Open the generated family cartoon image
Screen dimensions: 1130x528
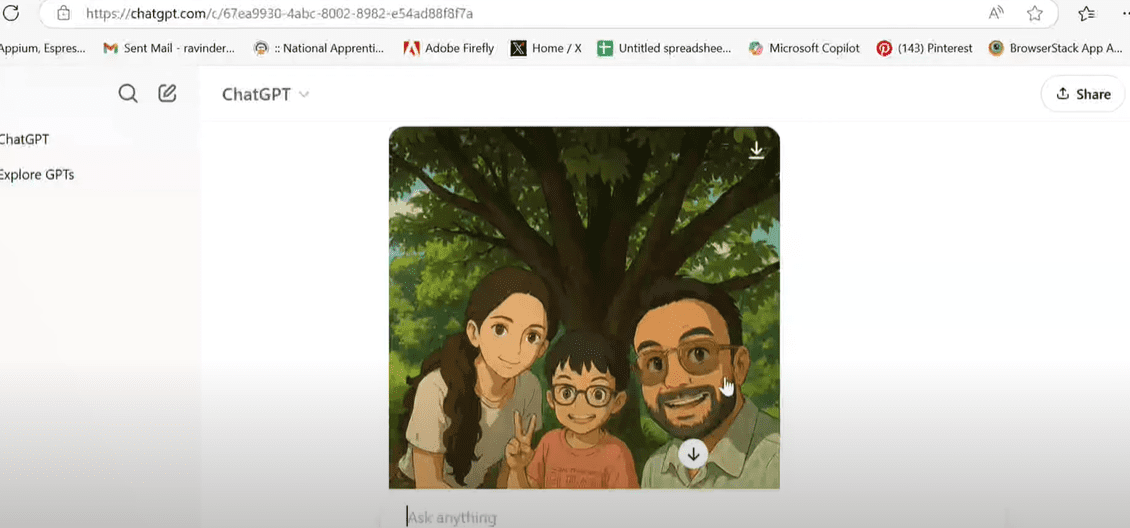[584, 308]
